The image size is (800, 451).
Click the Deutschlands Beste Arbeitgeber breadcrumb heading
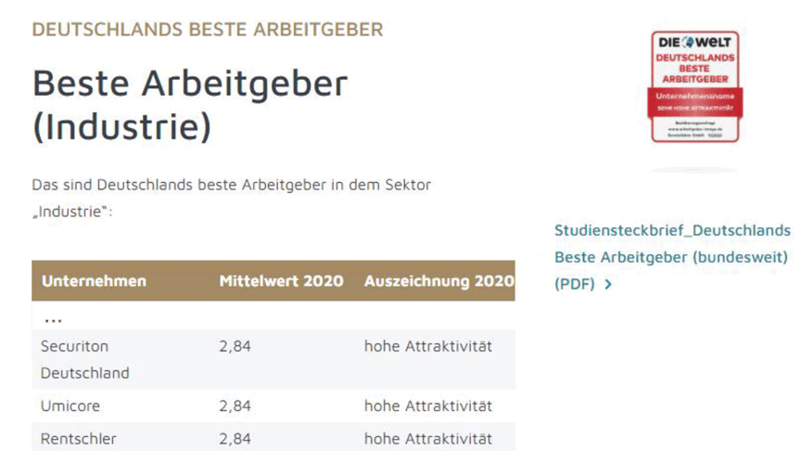(x=207, y=30)
